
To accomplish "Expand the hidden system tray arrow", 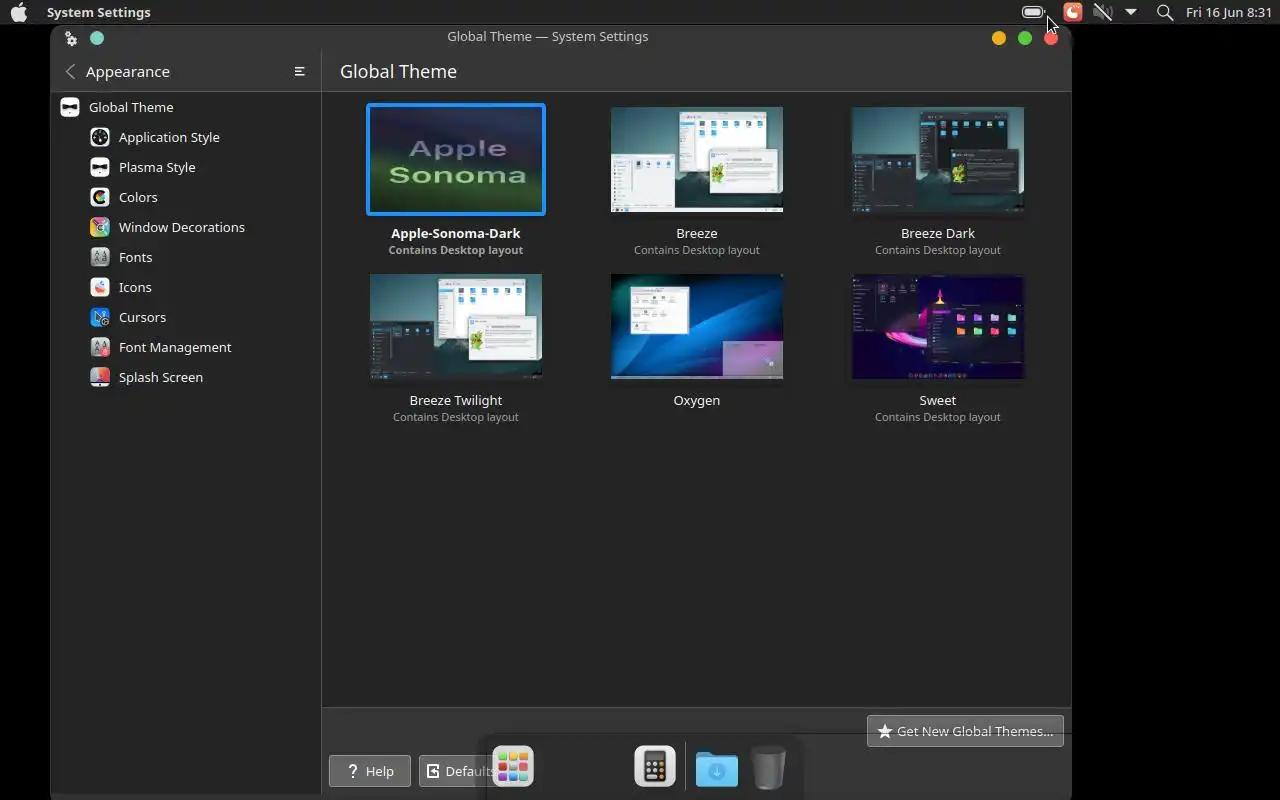I will 1131,12.
